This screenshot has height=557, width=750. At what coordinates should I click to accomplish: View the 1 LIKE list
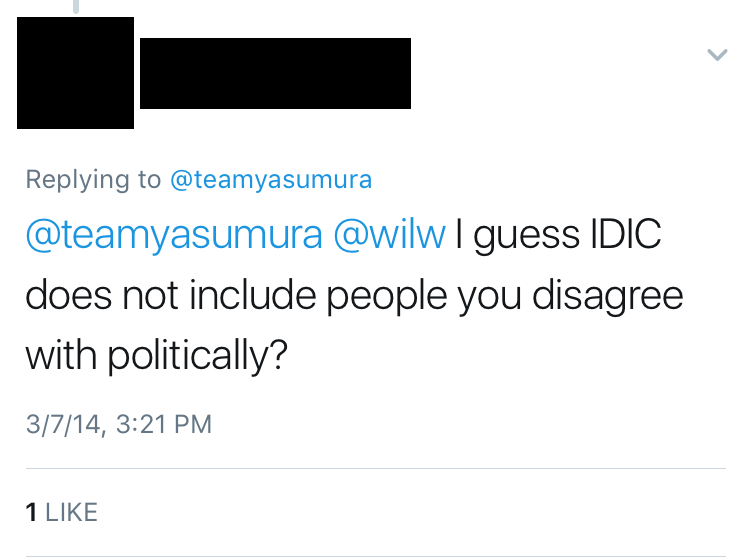tap(62, 512)
